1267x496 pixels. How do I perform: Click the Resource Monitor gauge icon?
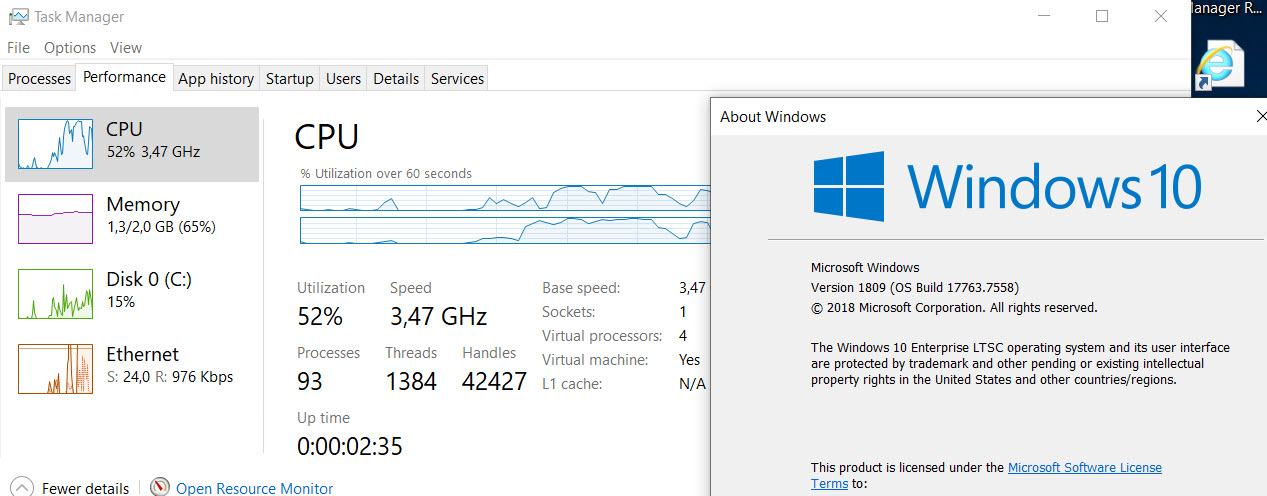click(x=160, y=487)
